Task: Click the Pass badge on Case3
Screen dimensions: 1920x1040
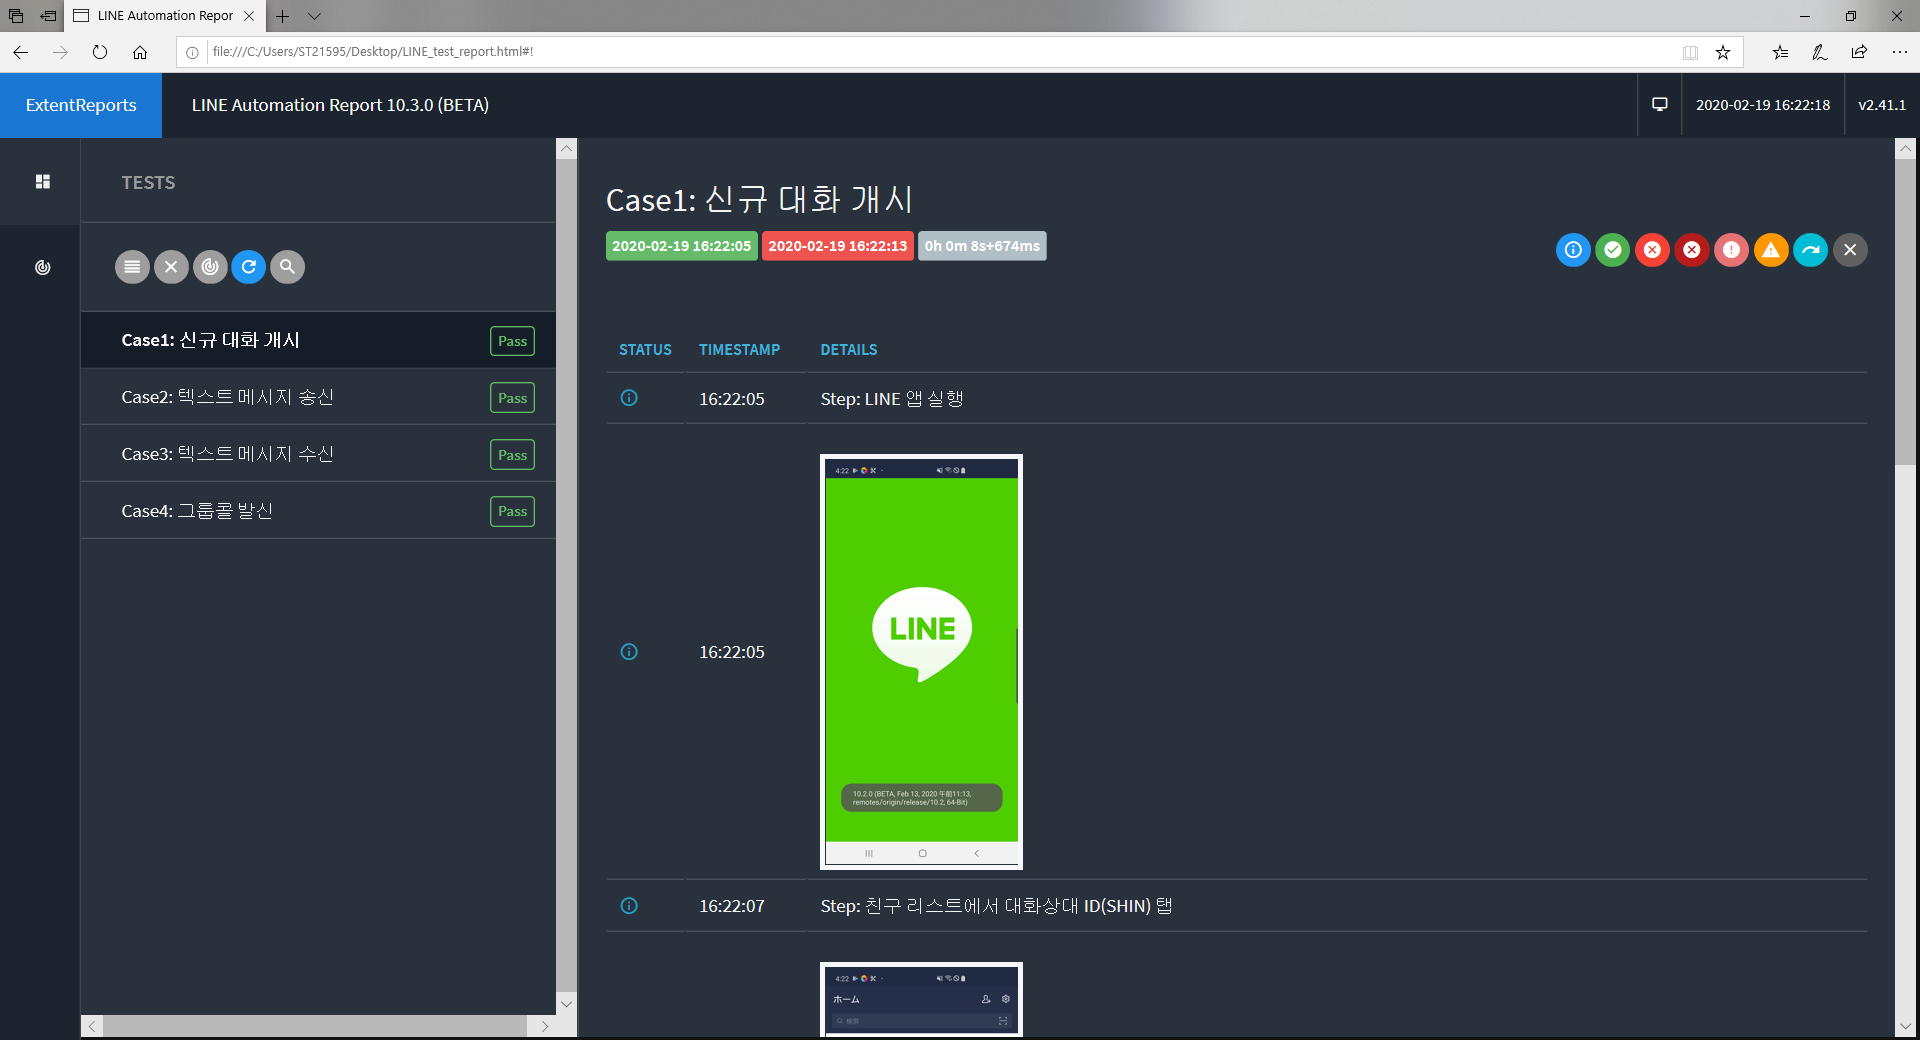Action: click(511, 454)
